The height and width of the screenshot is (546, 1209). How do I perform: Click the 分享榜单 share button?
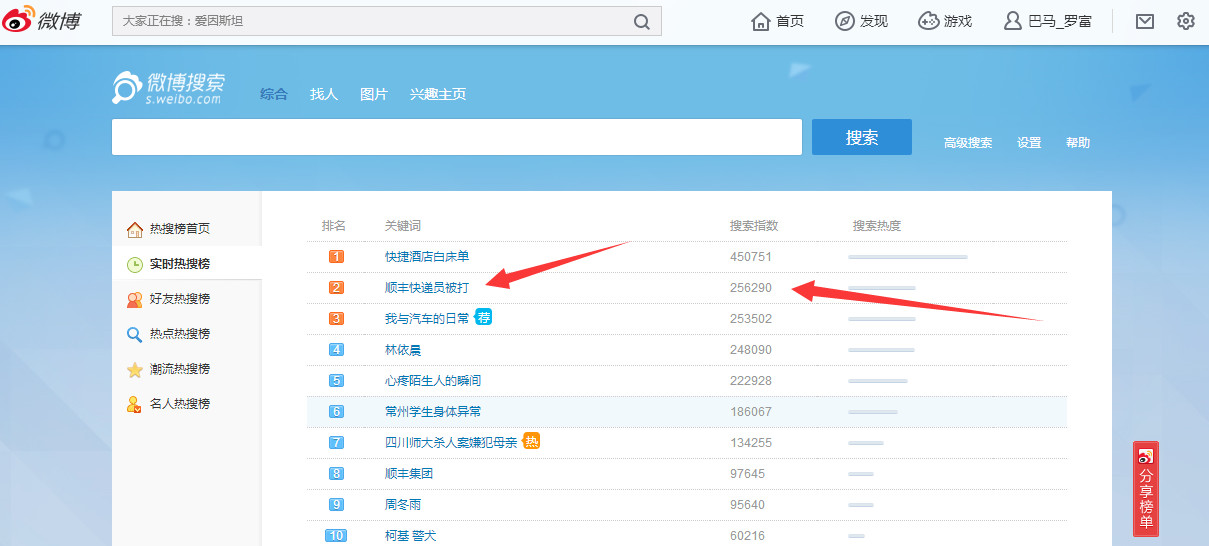[1146, 489]
